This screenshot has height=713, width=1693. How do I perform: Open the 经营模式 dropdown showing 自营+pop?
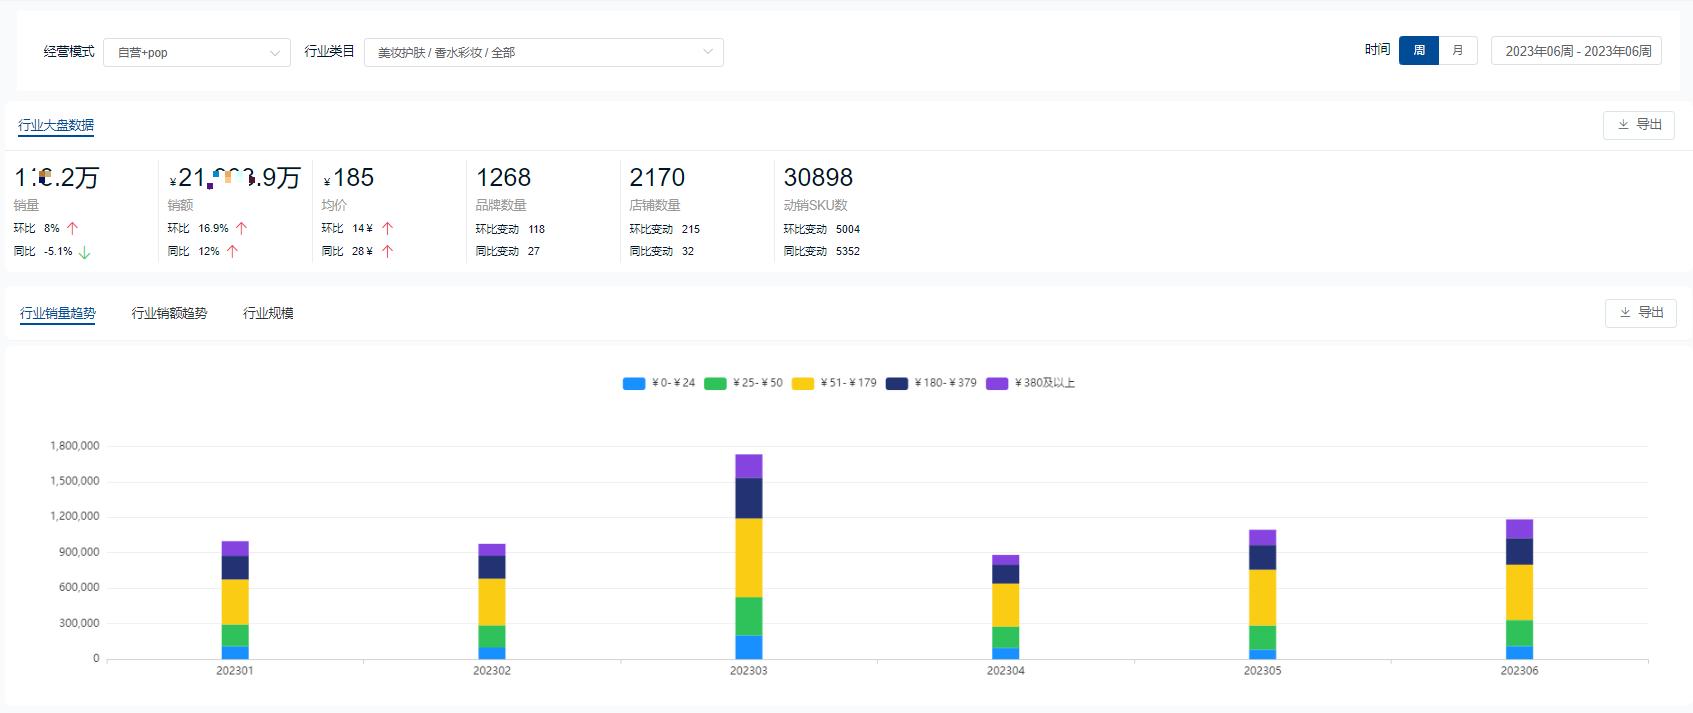coord(197,52)
